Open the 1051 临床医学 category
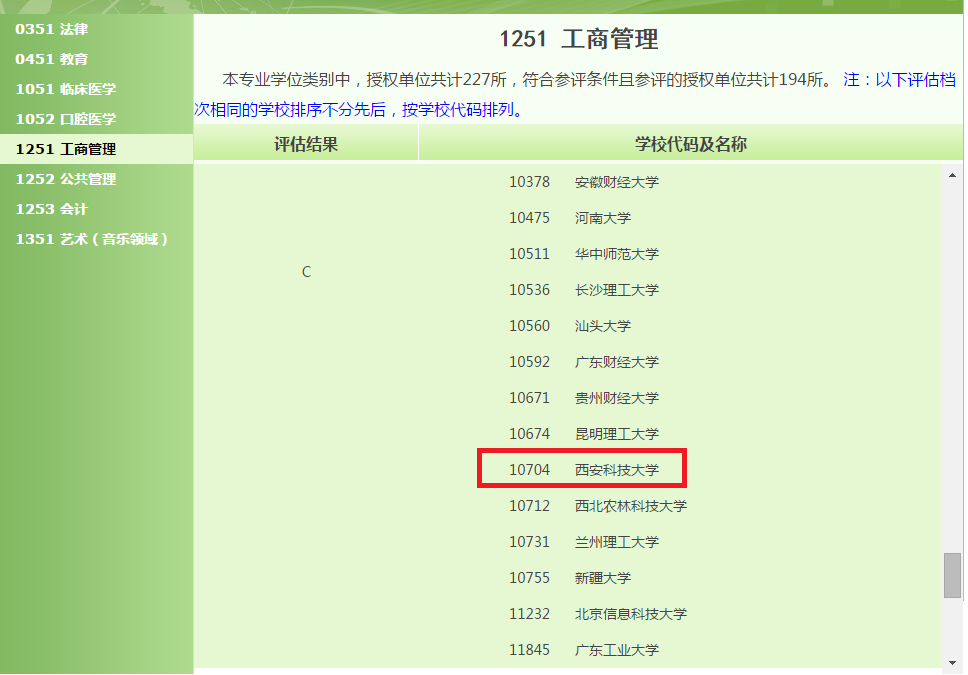Viewport: 968px width, 675px height. (66, 89)
